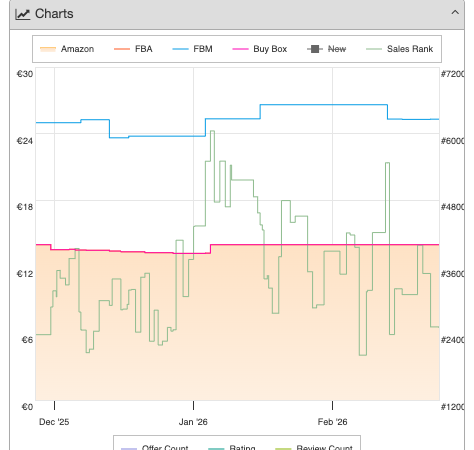Click the €18 price axis label
This screenshot has height=450, width=474.
tap(25, 207)
